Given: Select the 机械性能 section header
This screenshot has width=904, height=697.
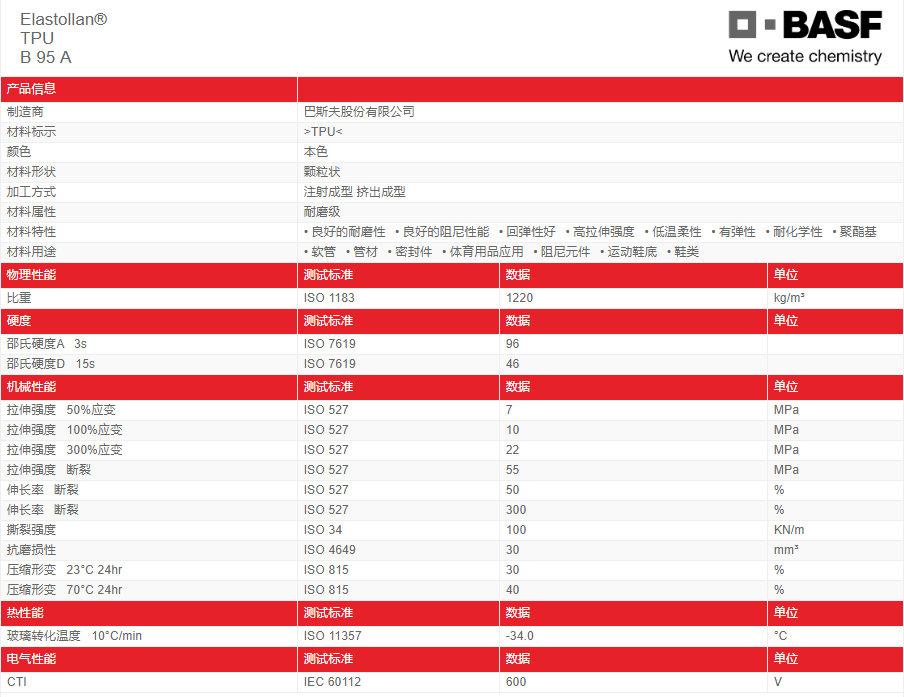Looking at the screenshot, I should tap(32, 387).
